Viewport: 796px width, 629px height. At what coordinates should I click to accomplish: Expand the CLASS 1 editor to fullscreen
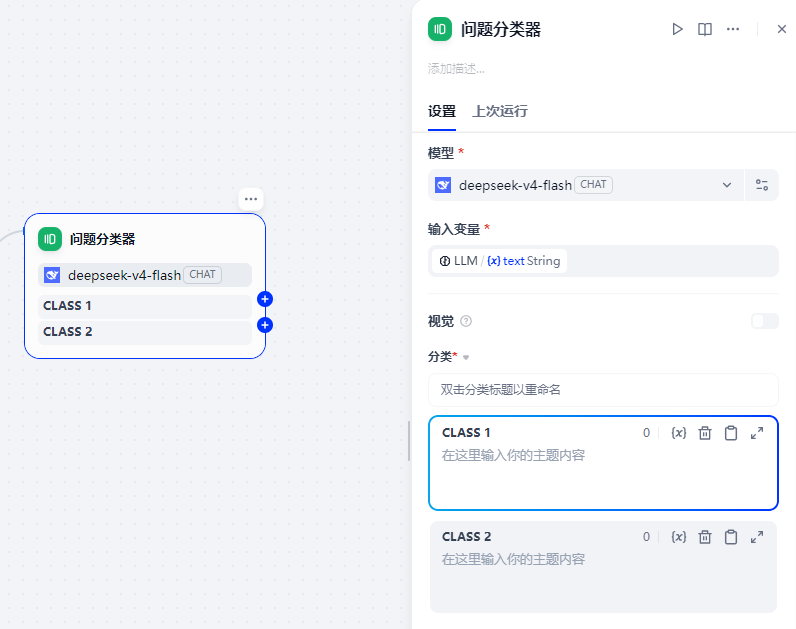(x=757, y=433)
